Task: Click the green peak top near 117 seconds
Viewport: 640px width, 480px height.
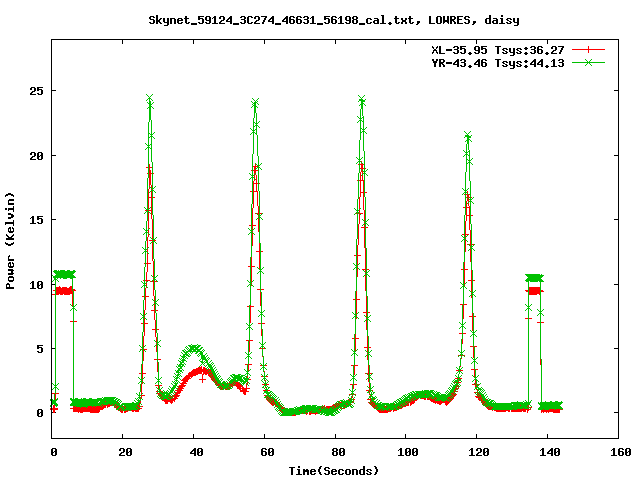Action: [x=468, y=135]
